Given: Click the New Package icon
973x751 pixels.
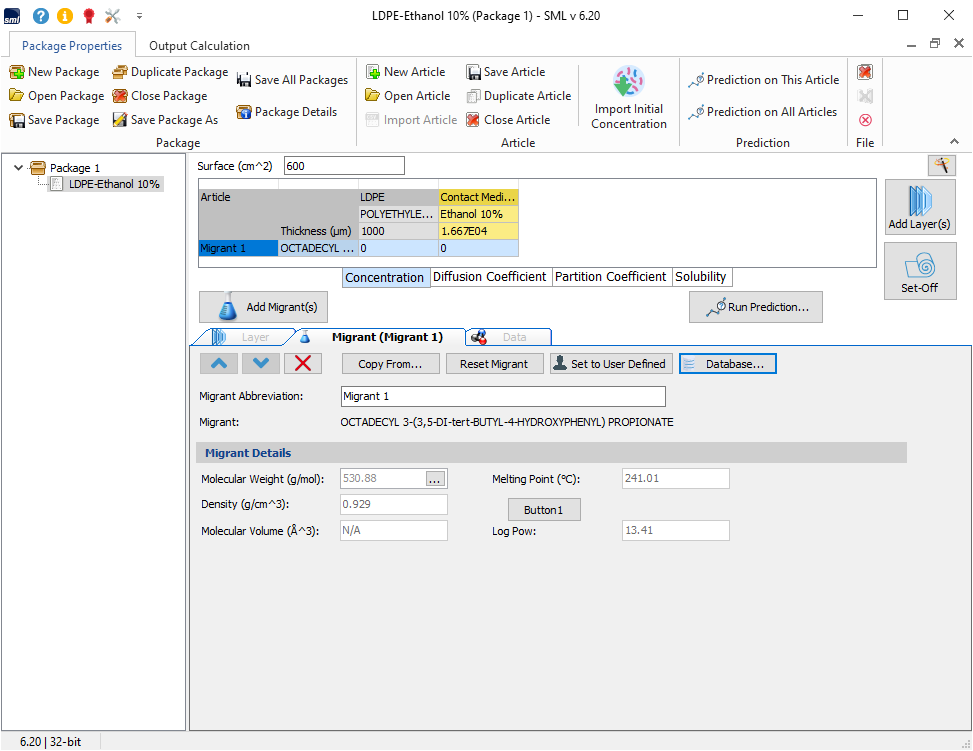Looking at the screenshot, I should click(17, 72).
